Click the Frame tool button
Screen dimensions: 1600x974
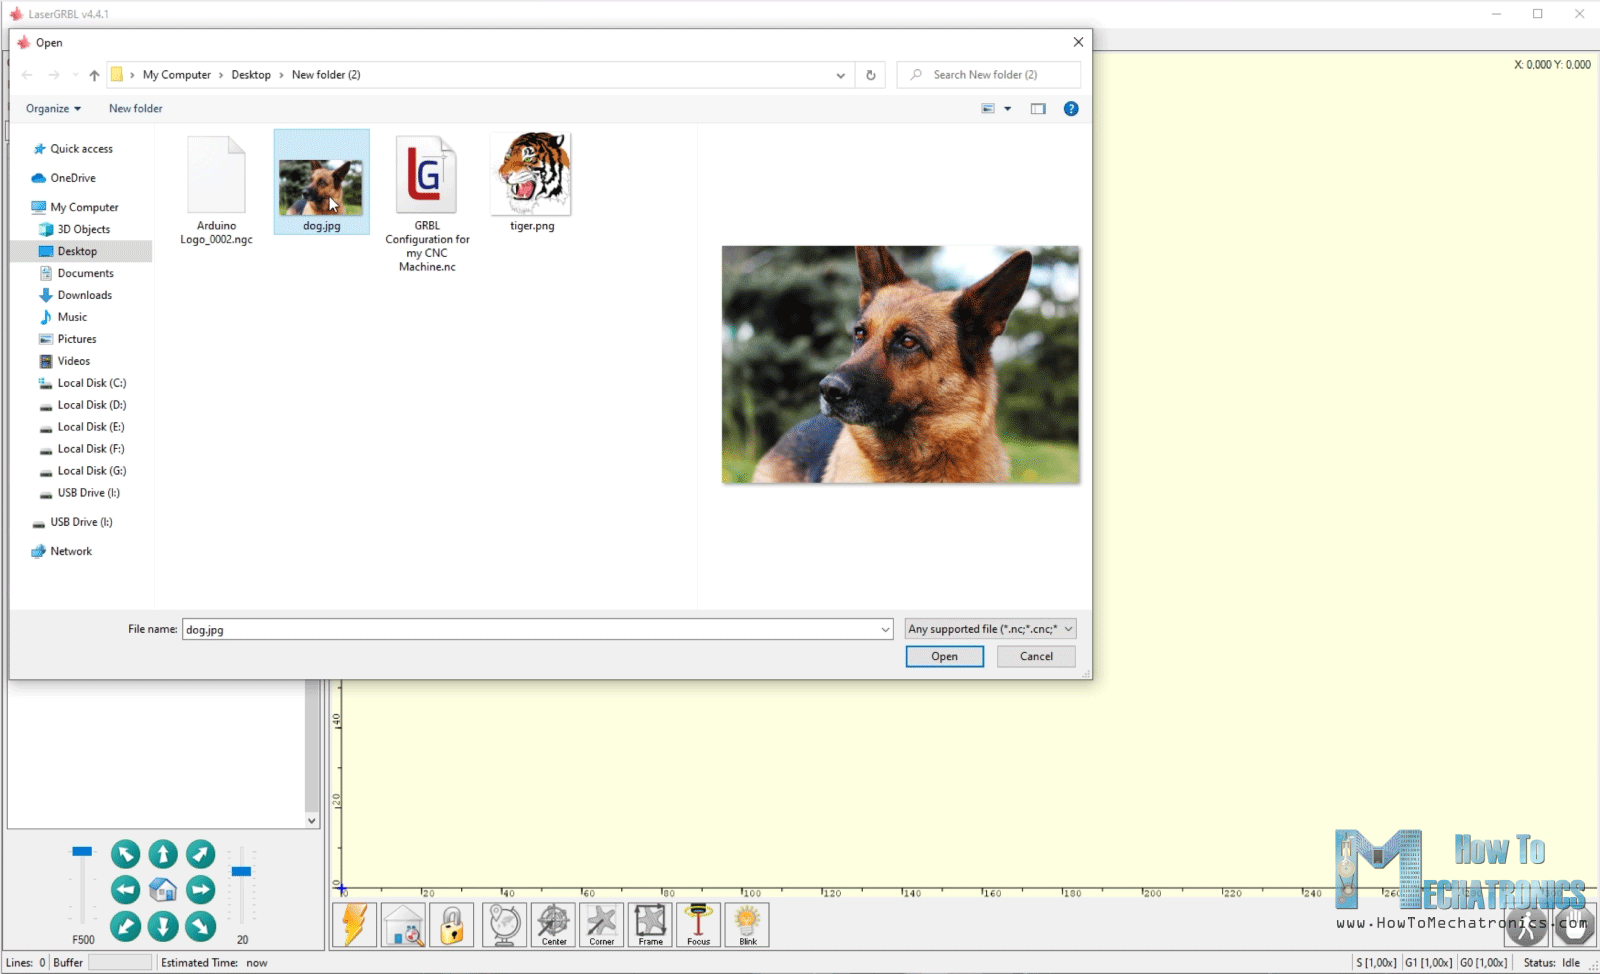point(650,925)
